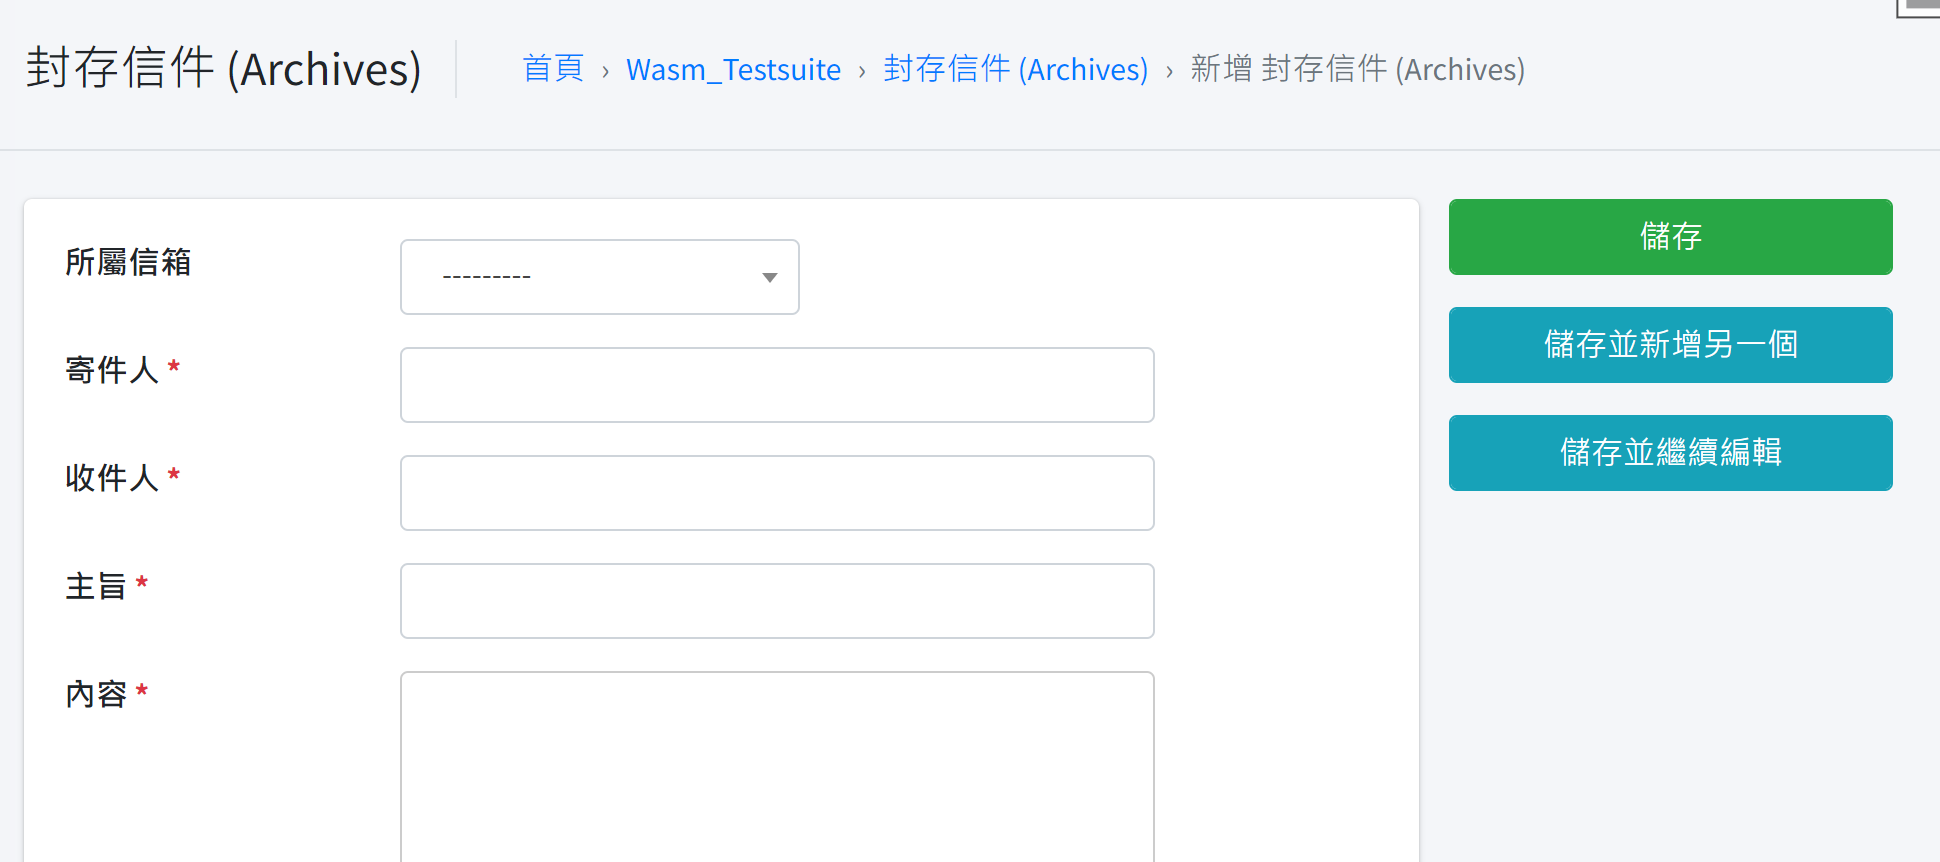Focus the 收件人 text field
This screenshot has height=862, width=1940.
(777, 493)
